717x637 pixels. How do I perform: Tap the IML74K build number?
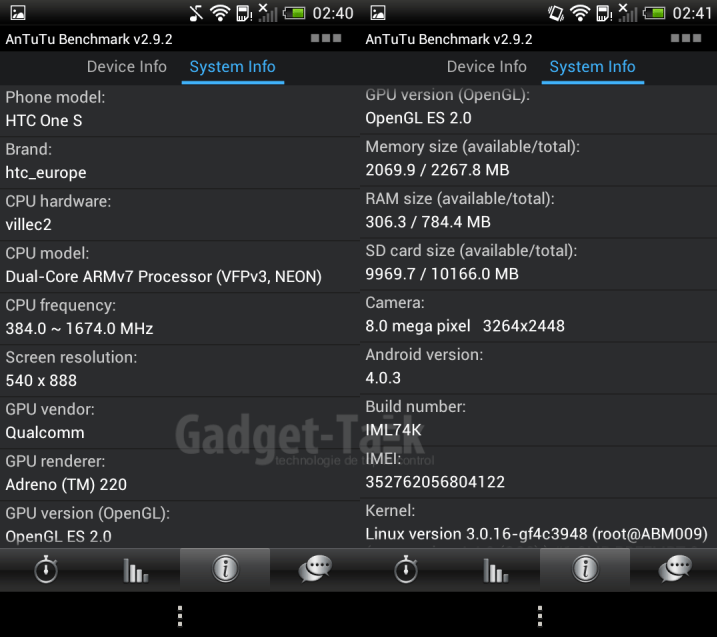(x=393, y=430)
